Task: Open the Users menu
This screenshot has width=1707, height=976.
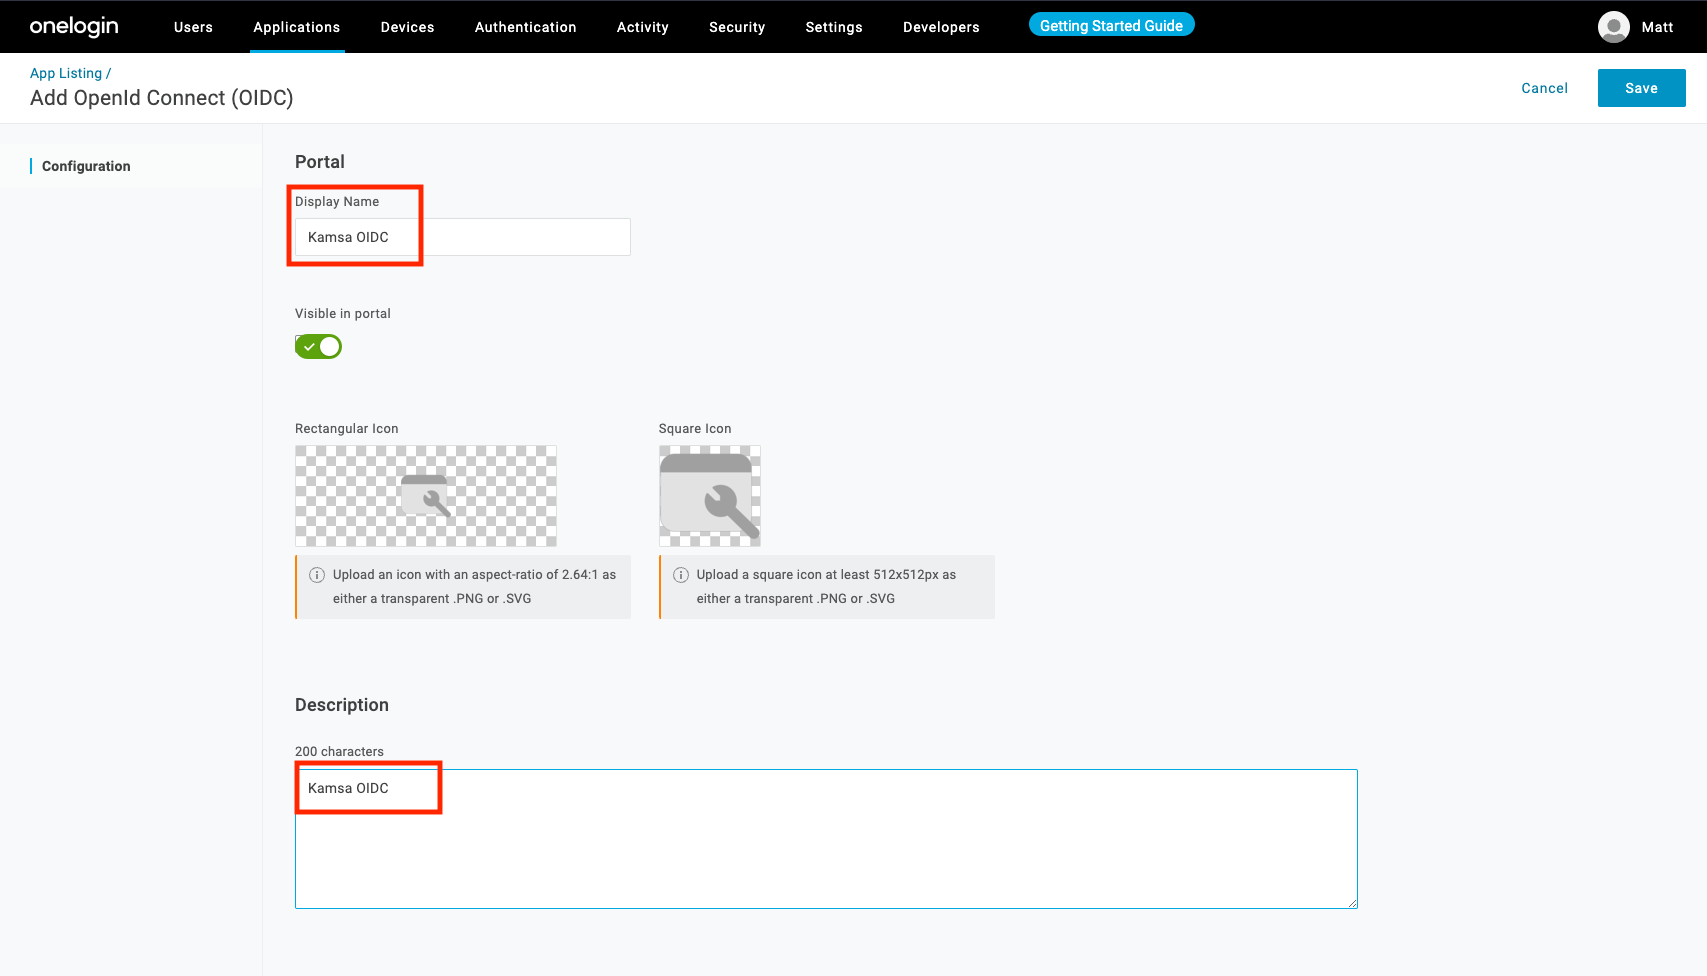Action: (193, 27)
